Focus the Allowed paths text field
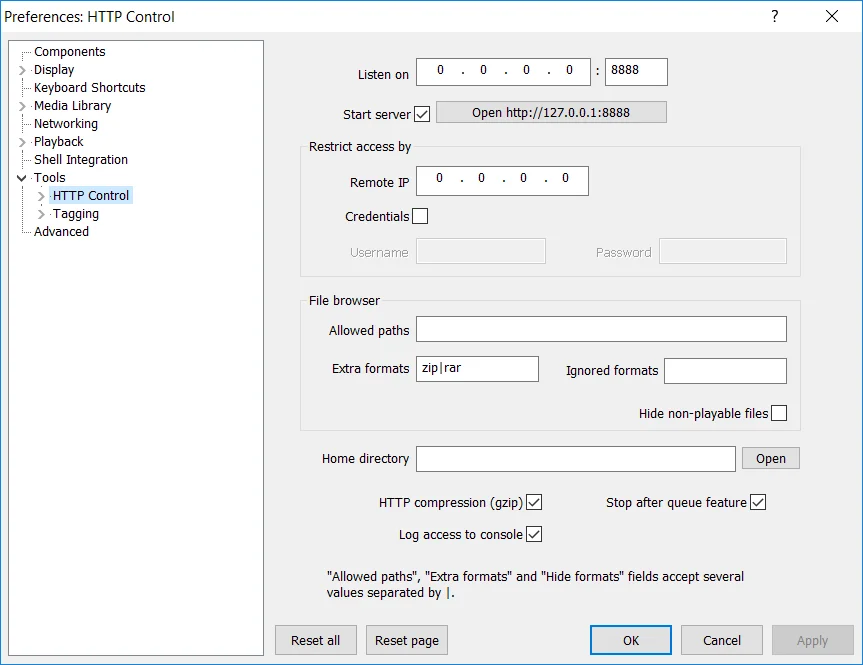863x665 pixels. pos(601,330)
